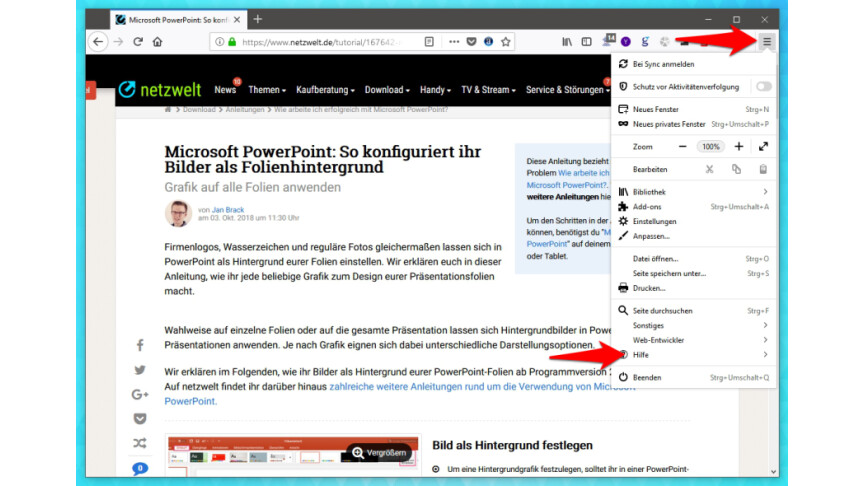The image size is (864, 486).
Task: Expand the Bibliothek submenu
Action: click(x=694, y=192)
